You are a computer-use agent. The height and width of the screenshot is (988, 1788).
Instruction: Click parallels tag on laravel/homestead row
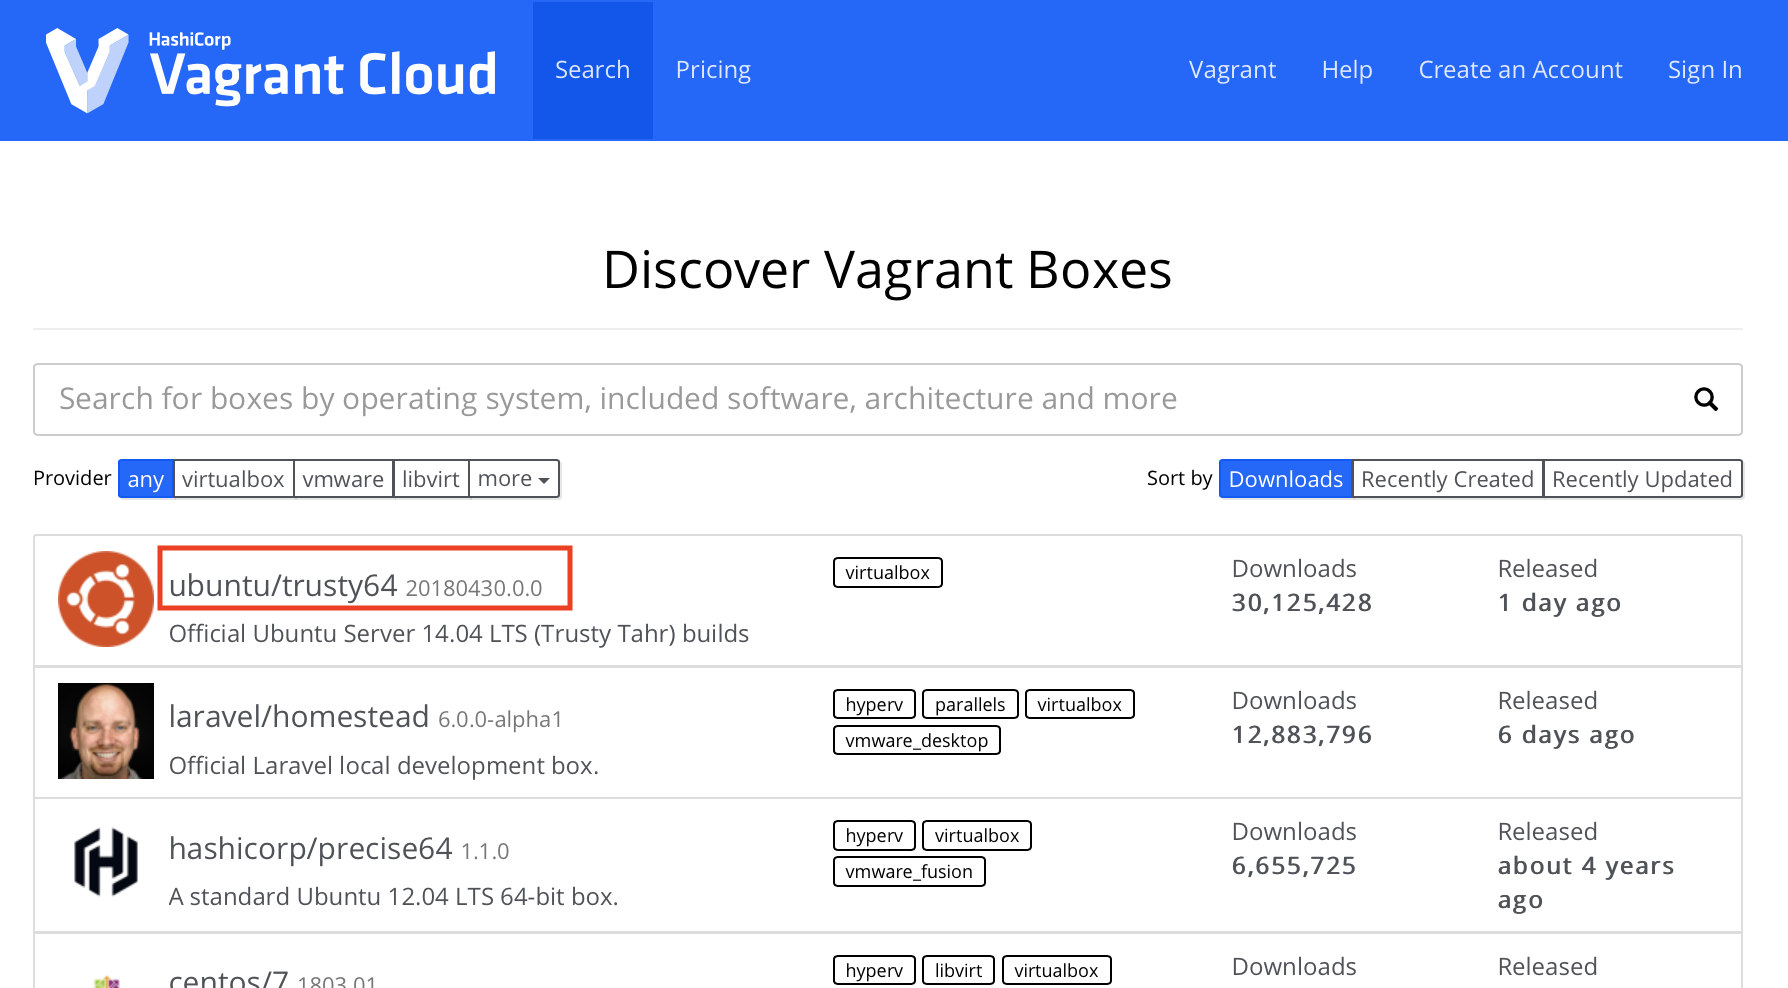tap(970, 704)
